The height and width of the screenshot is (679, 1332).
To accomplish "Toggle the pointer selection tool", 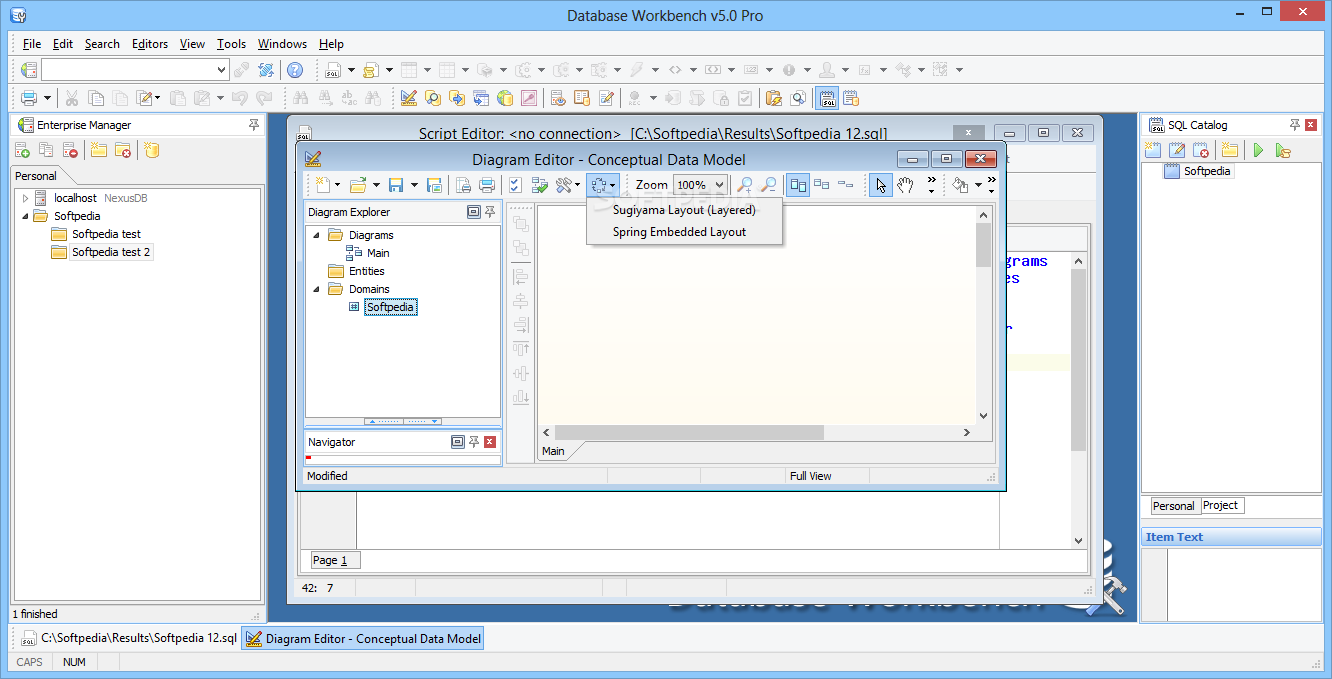I will click(880, 185).
